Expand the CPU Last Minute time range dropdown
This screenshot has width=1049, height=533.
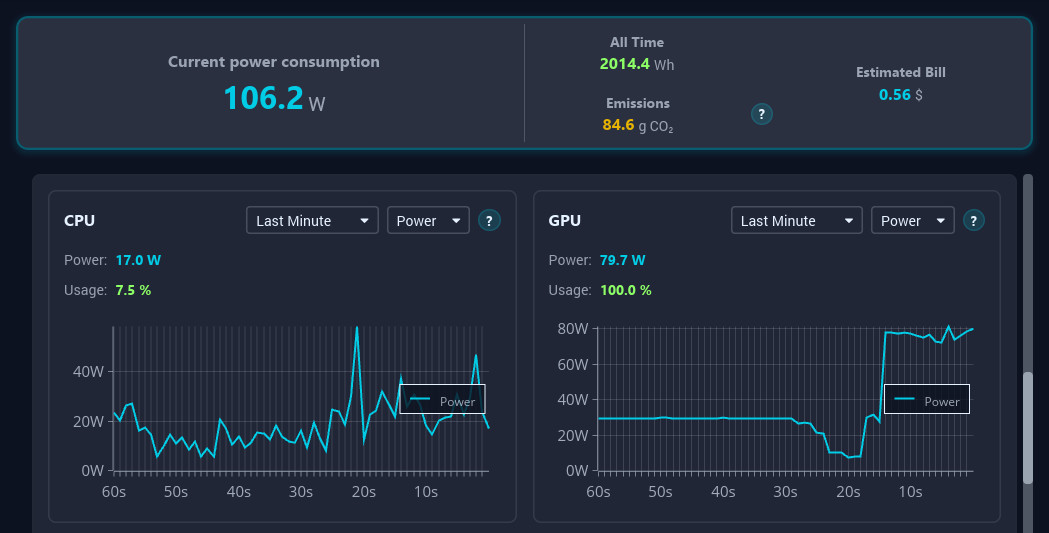click(312, 221)
